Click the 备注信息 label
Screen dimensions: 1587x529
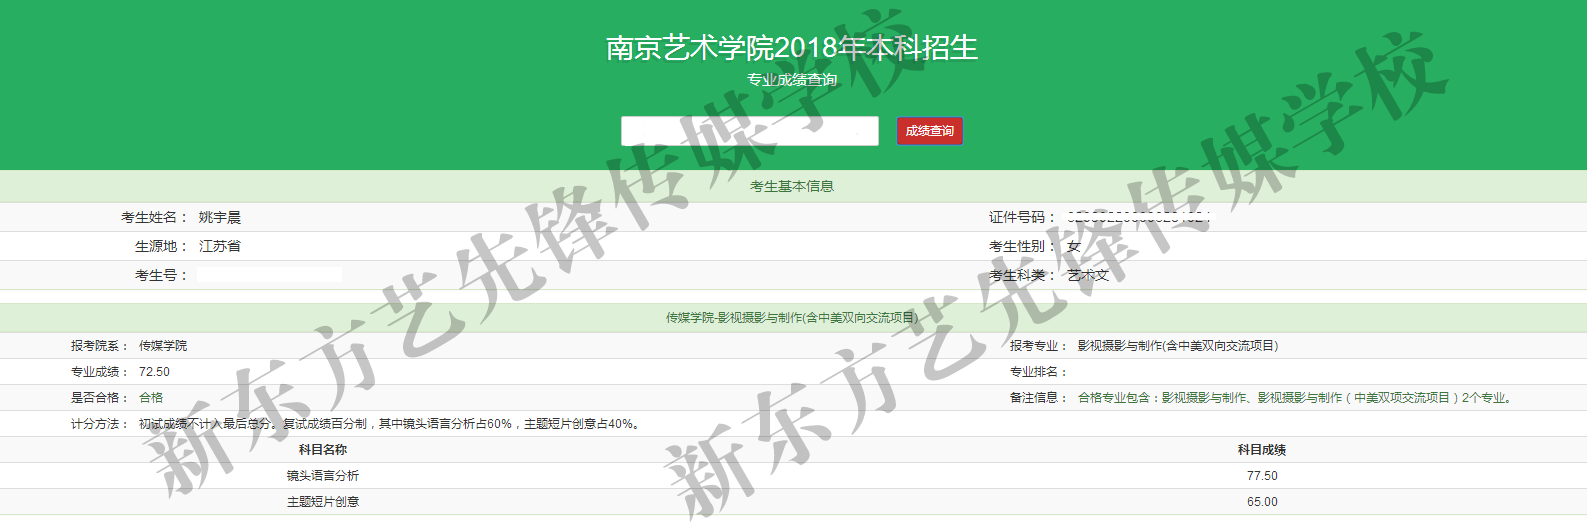click(1039, 398)
